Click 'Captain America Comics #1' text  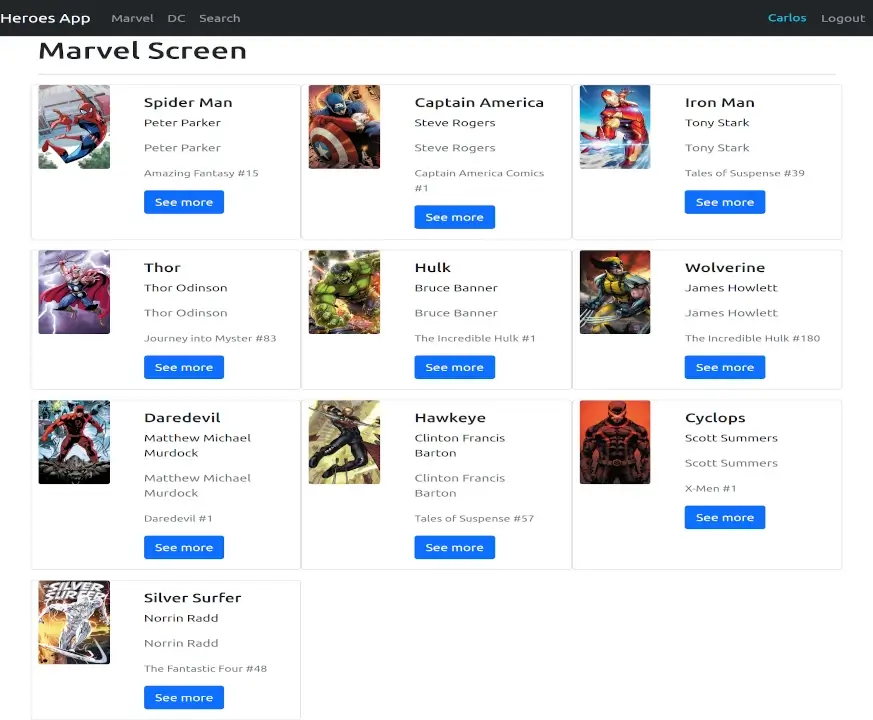(479, 180)
